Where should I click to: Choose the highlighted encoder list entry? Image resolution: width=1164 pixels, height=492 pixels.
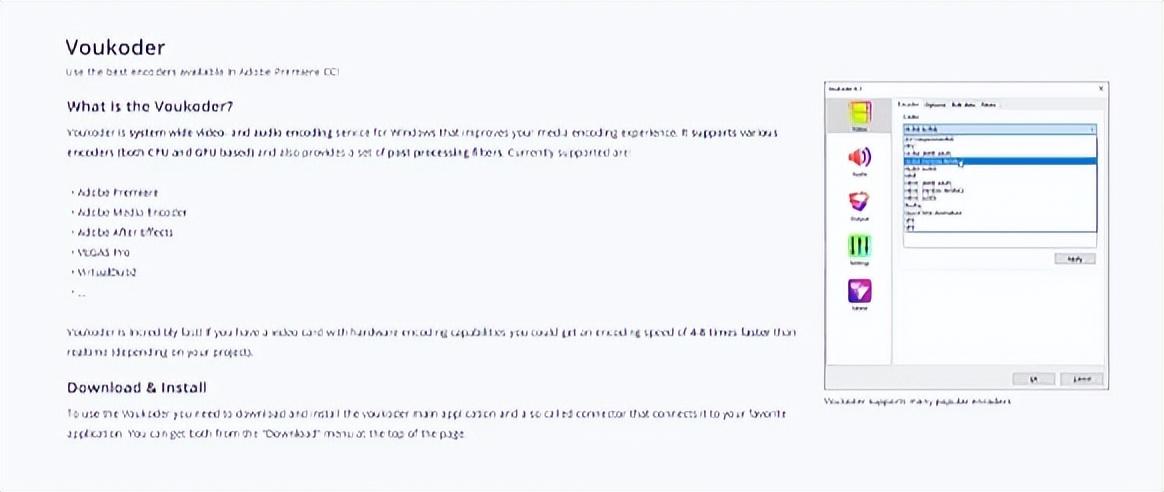pyautogui.click(x=999, y=161)
